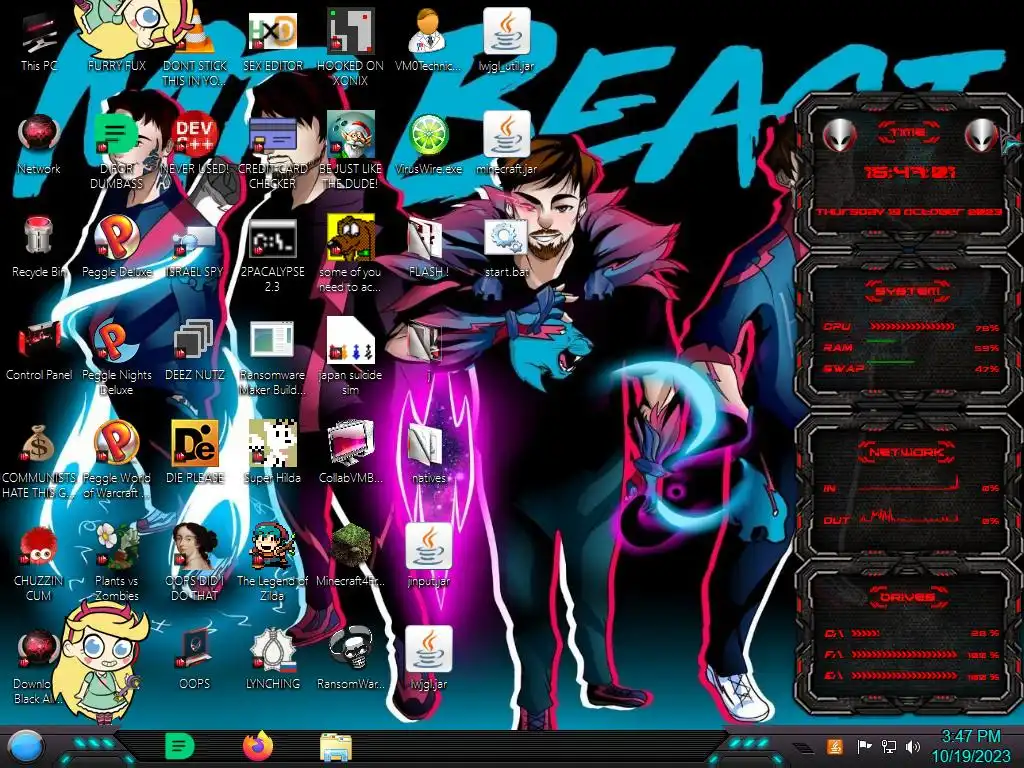1024x768 pixels.
Task: Click the NETWORK widget header
Action: point(908,452)
